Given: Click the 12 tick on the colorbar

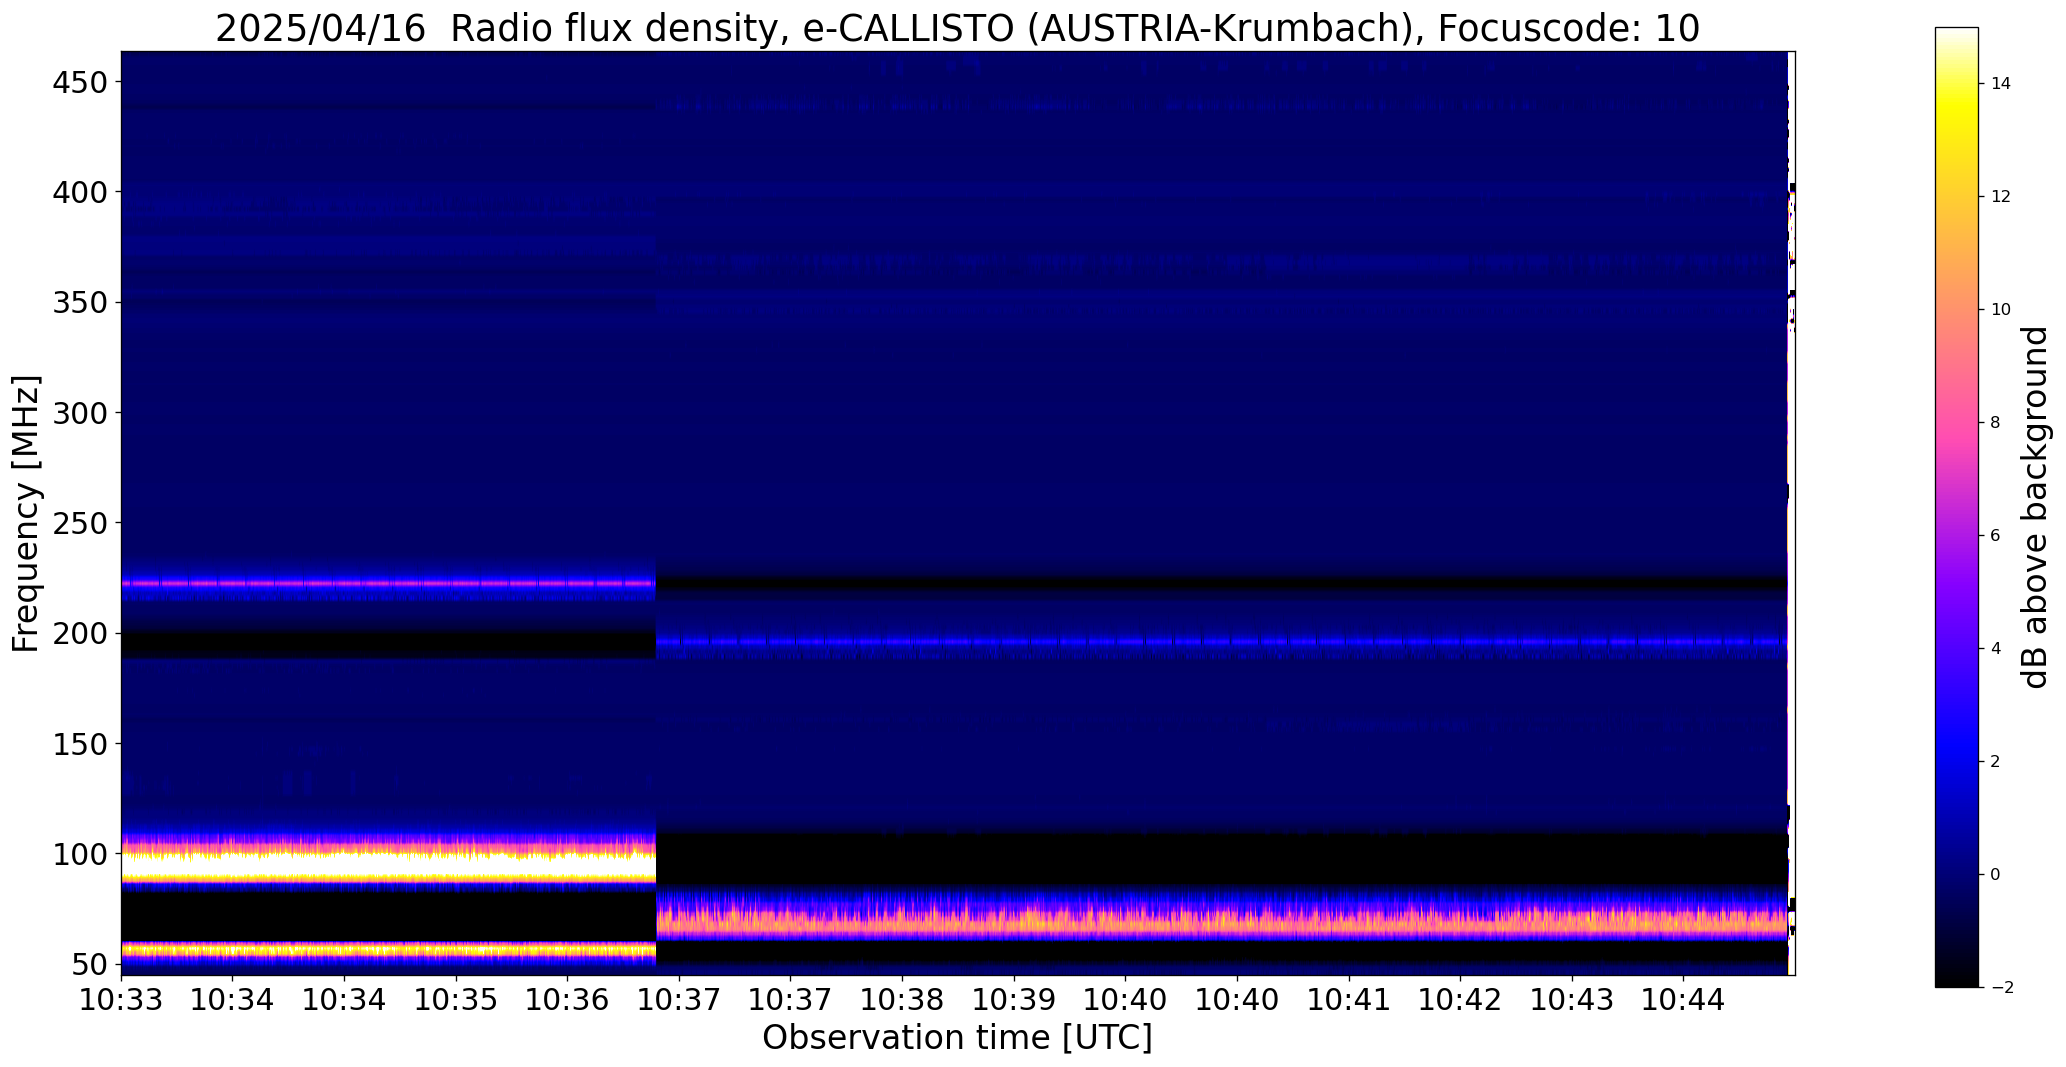Looking at the screenshot, I should coord(2001,197).
